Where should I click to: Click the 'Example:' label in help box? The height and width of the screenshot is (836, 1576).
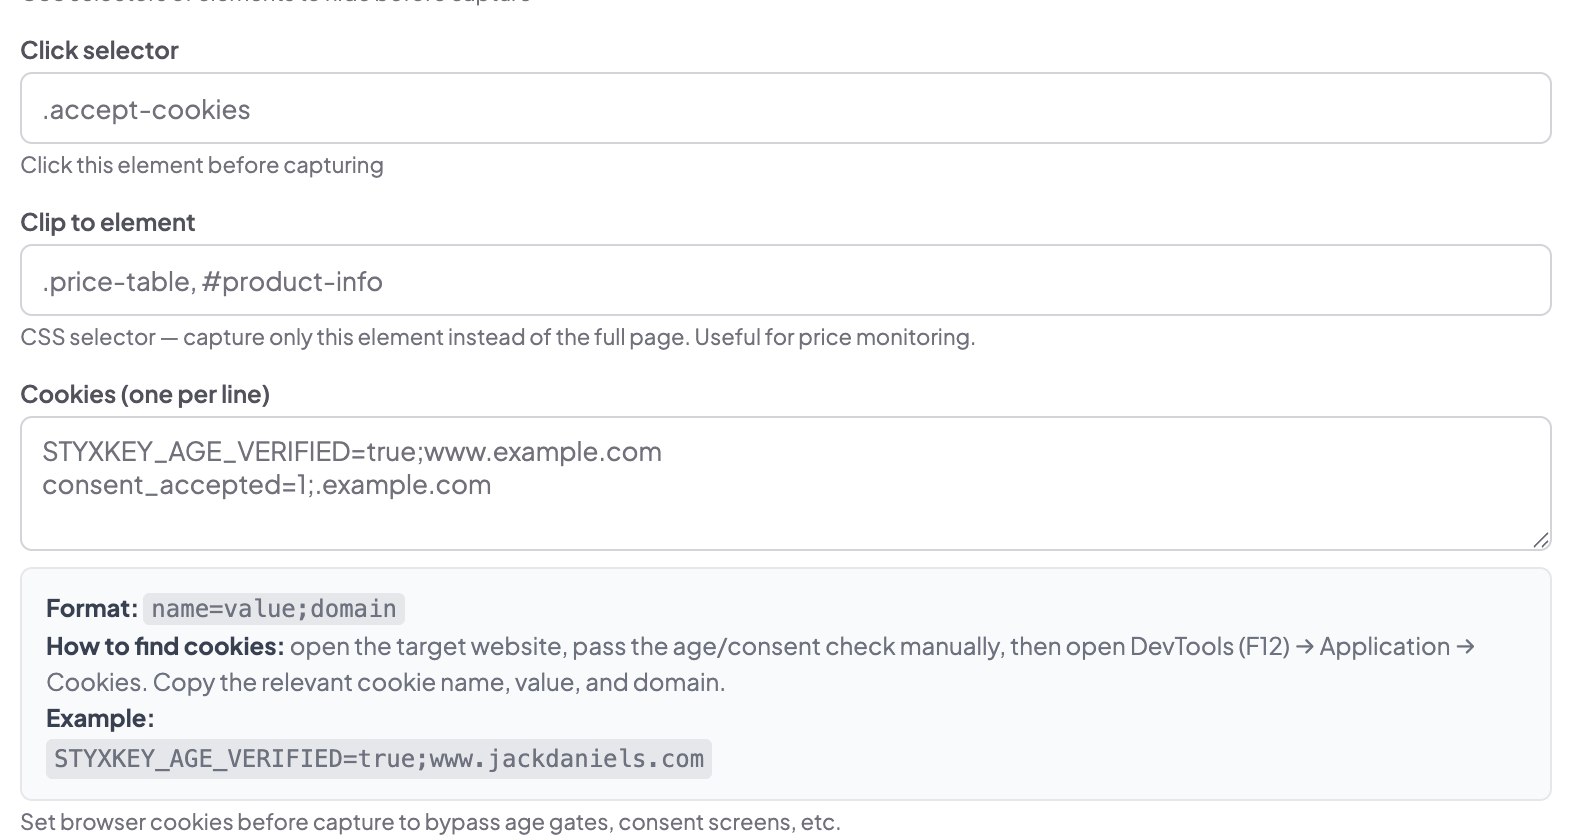[100, 718]
